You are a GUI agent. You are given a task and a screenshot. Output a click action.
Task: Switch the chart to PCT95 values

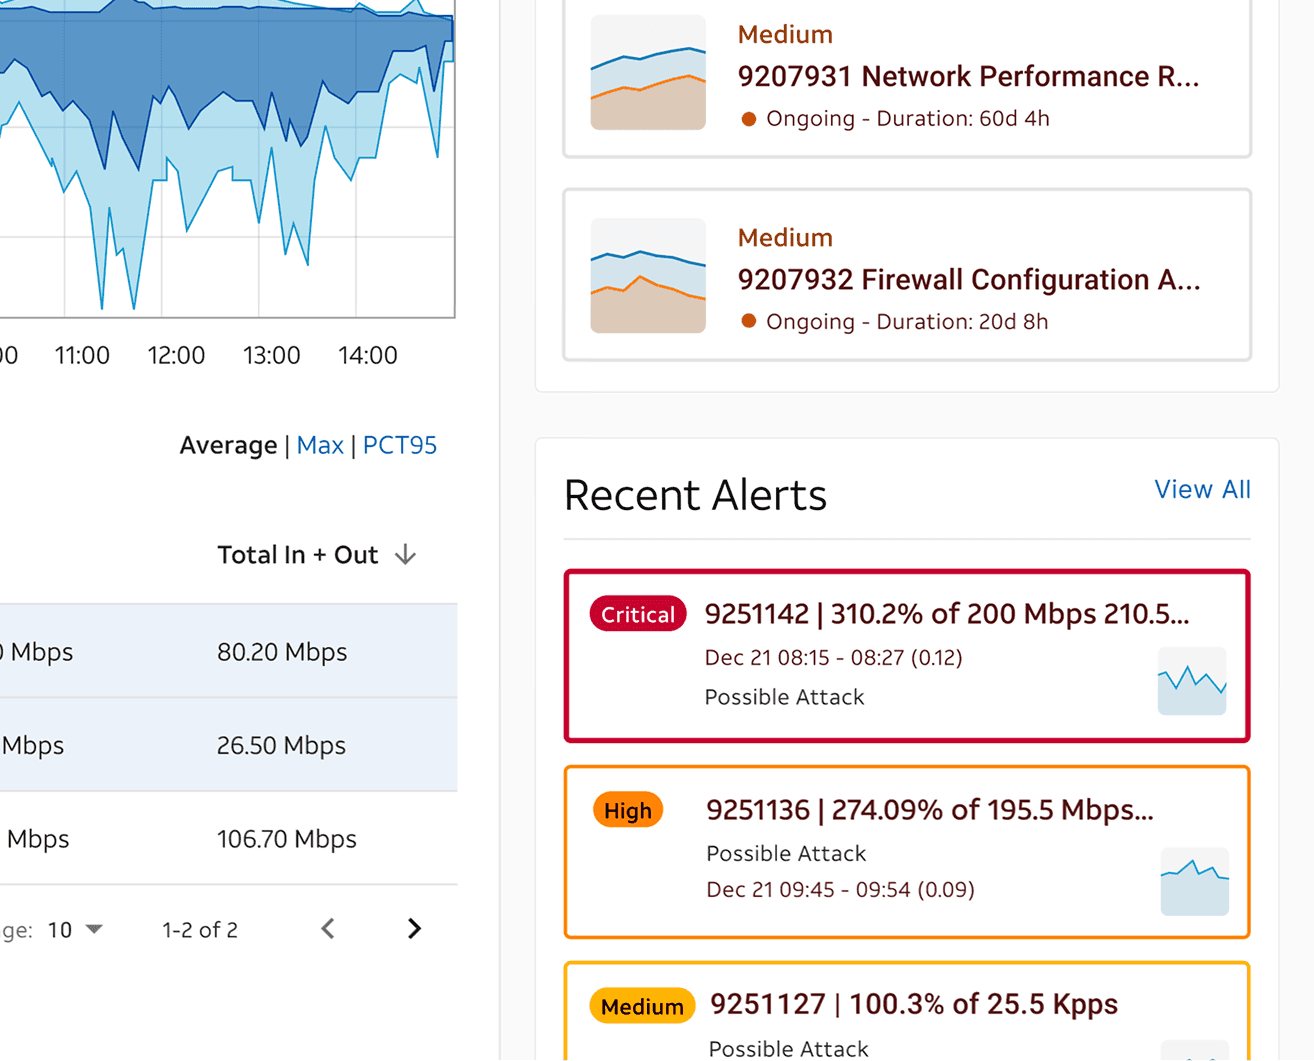[x=400, y=445]
